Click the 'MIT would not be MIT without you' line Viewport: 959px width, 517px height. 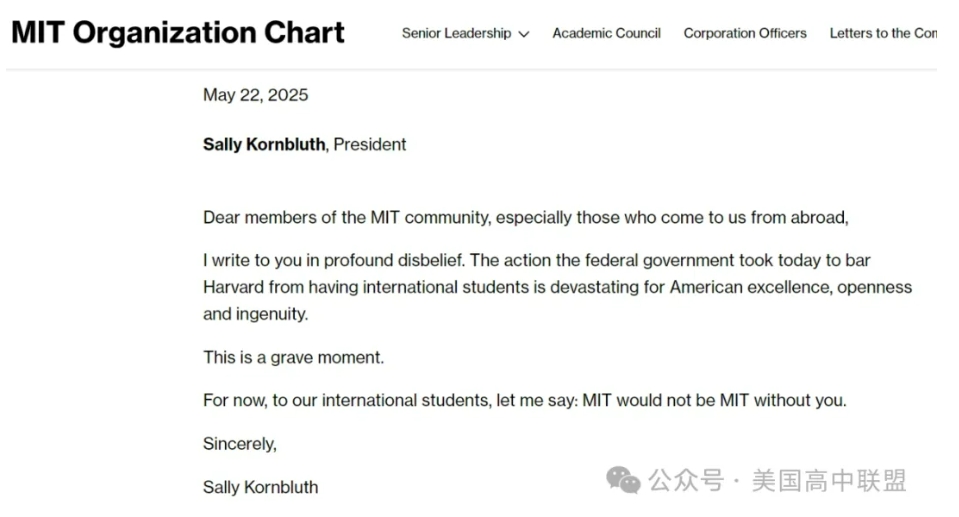click(525, 401)
